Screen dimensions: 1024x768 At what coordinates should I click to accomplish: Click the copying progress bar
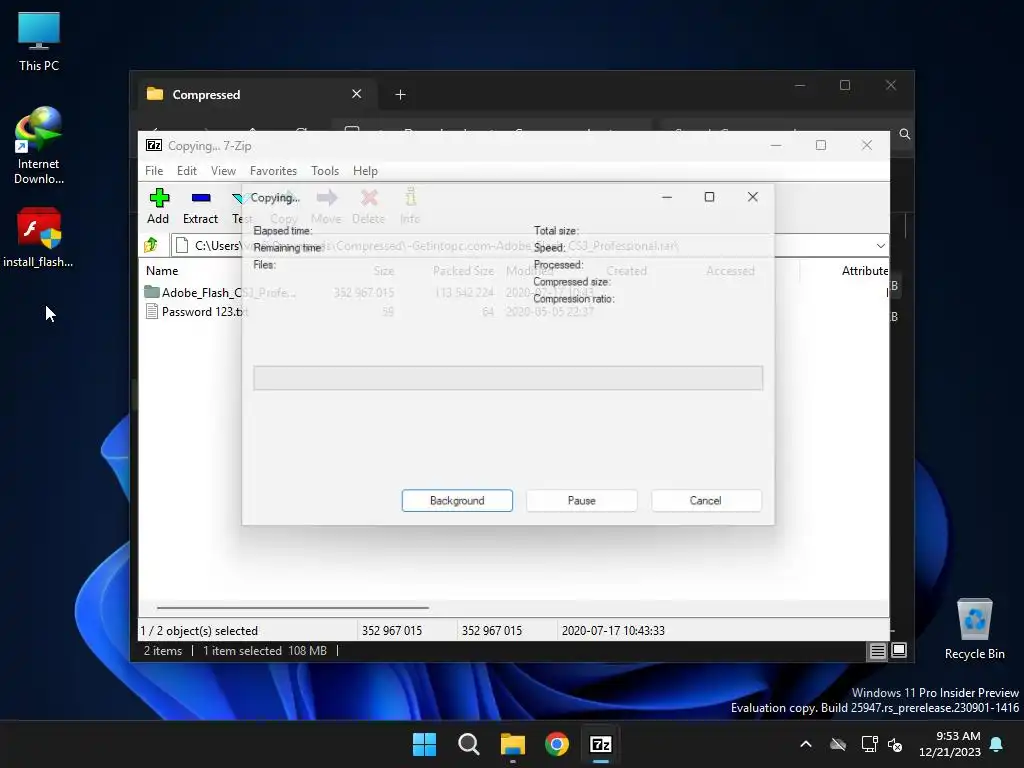[x=508, y=378]
